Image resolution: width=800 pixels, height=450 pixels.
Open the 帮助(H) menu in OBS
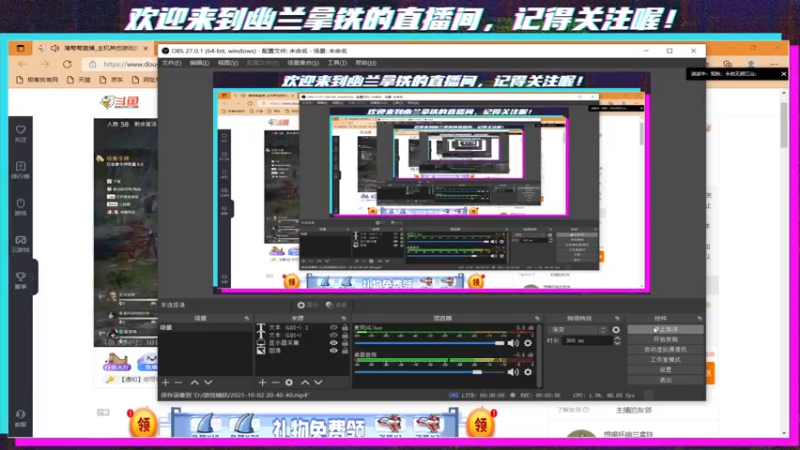pyautogui.click(x=366, y=63)
